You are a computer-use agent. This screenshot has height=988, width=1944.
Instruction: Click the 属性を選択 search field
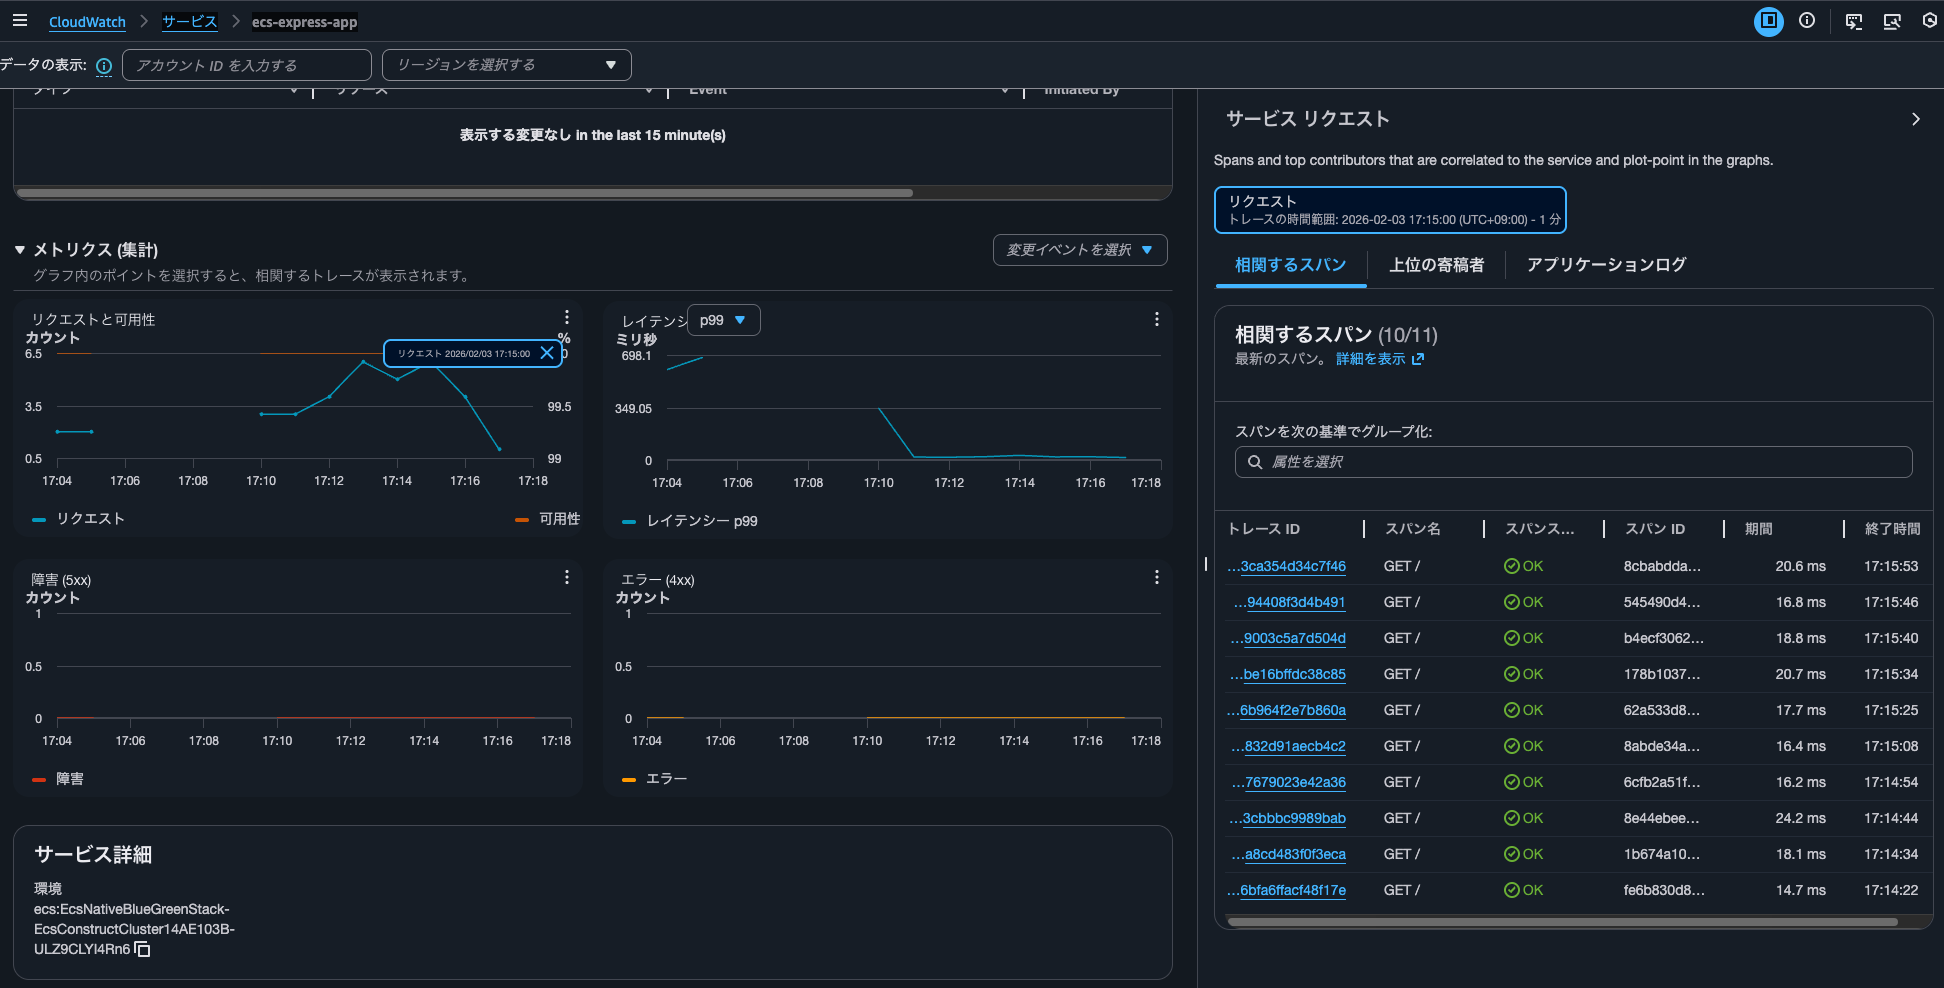(1573, 462)
